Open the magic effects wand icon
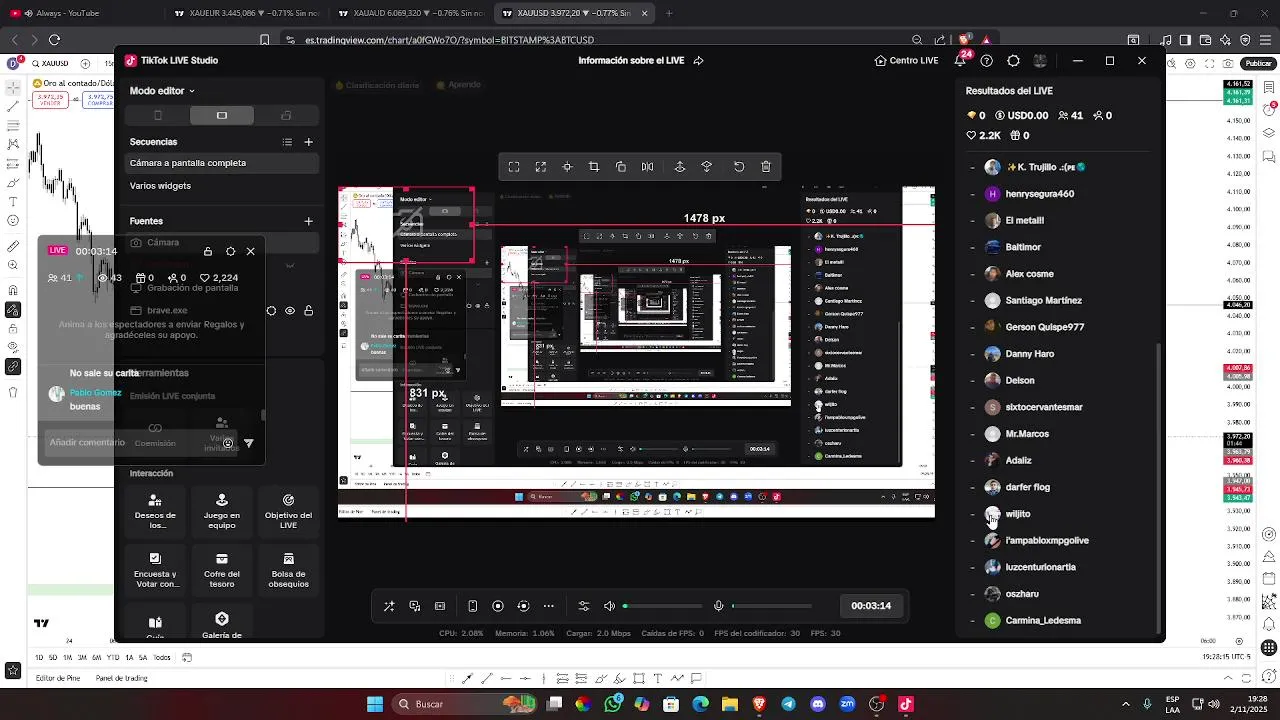 click(389, 606)
